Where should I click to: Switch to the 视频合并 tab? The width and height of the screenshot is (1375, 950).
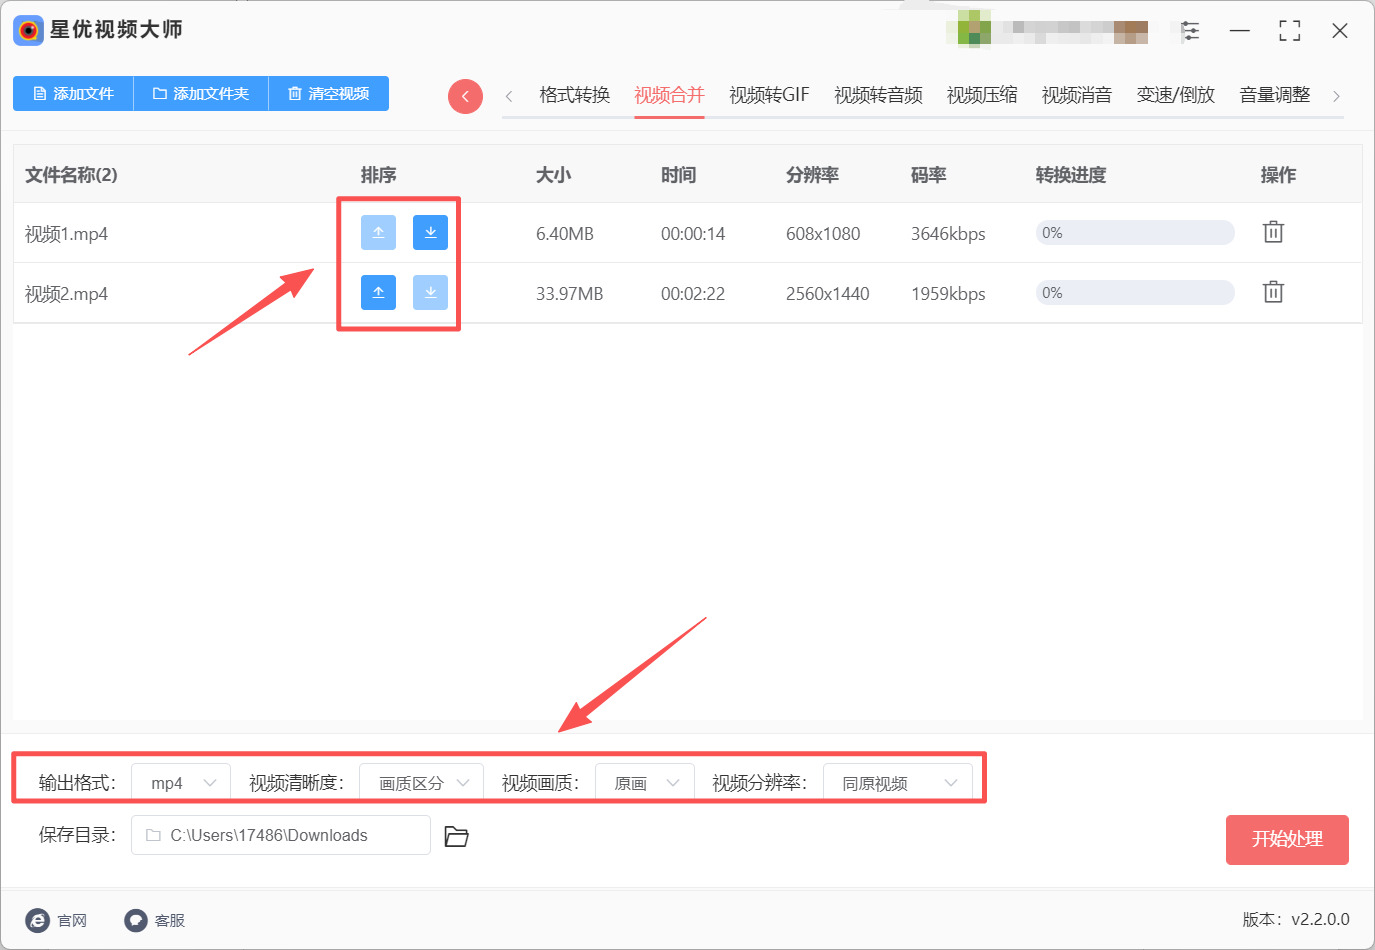tap(669, 95)
